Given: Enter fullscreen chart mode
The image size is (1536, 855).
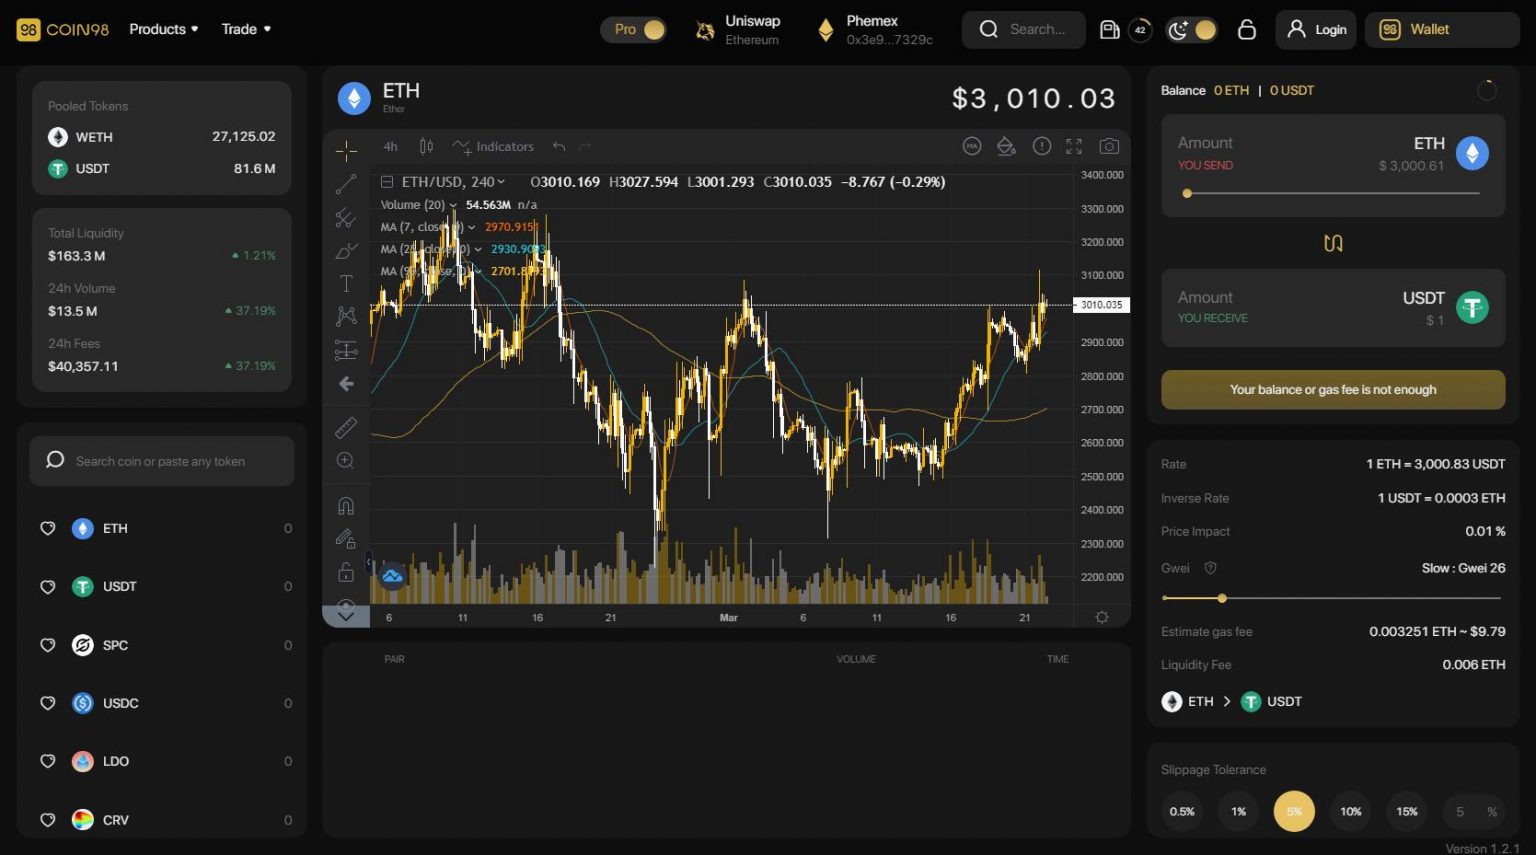Looking at the screenshot, I should 1074,146.
